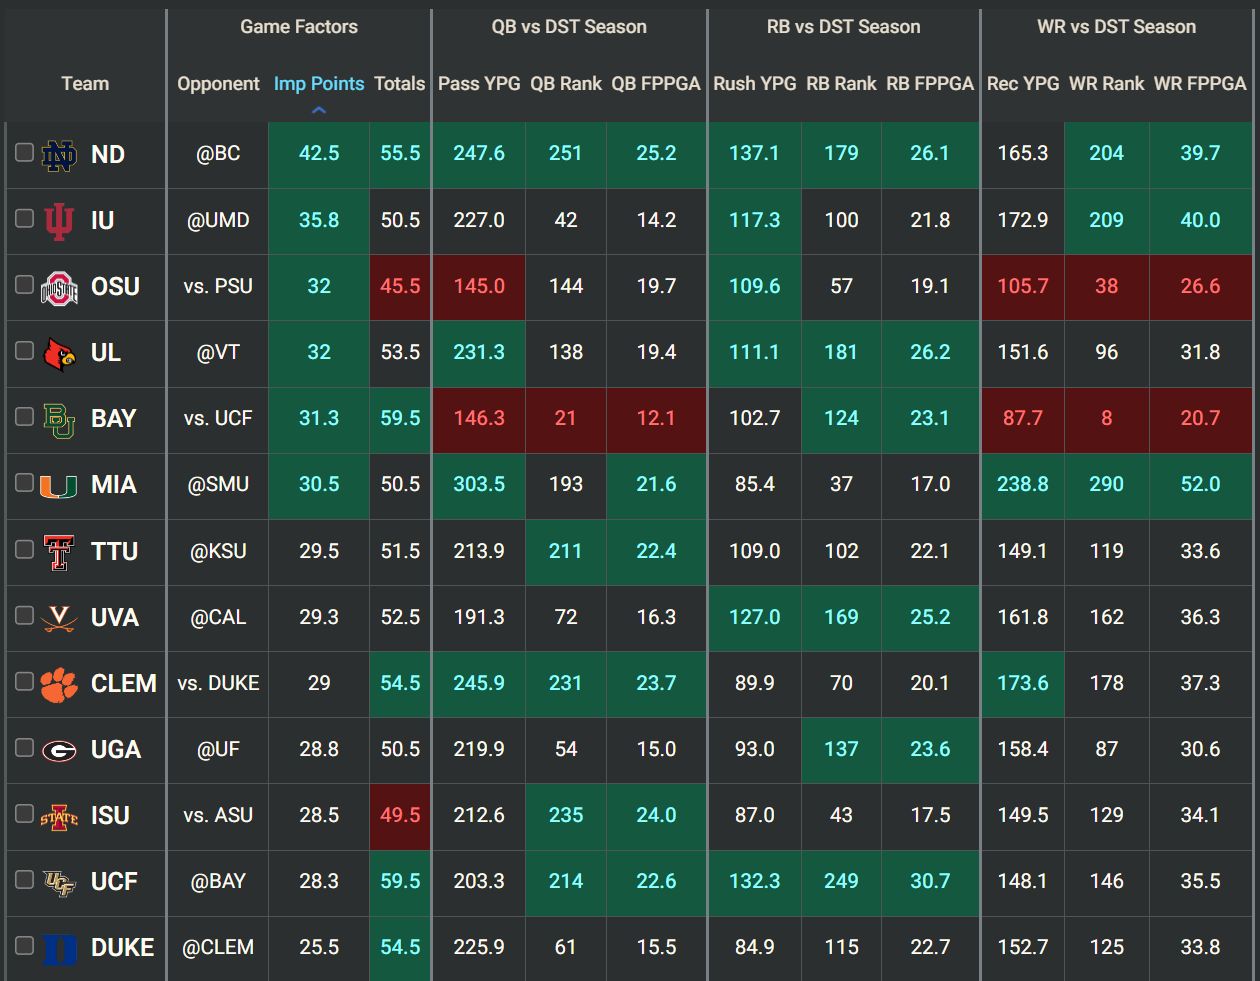Select opponent '@BC' in ND row
The height and width of the screenshot is (981, 1260).
coord(218,155)
